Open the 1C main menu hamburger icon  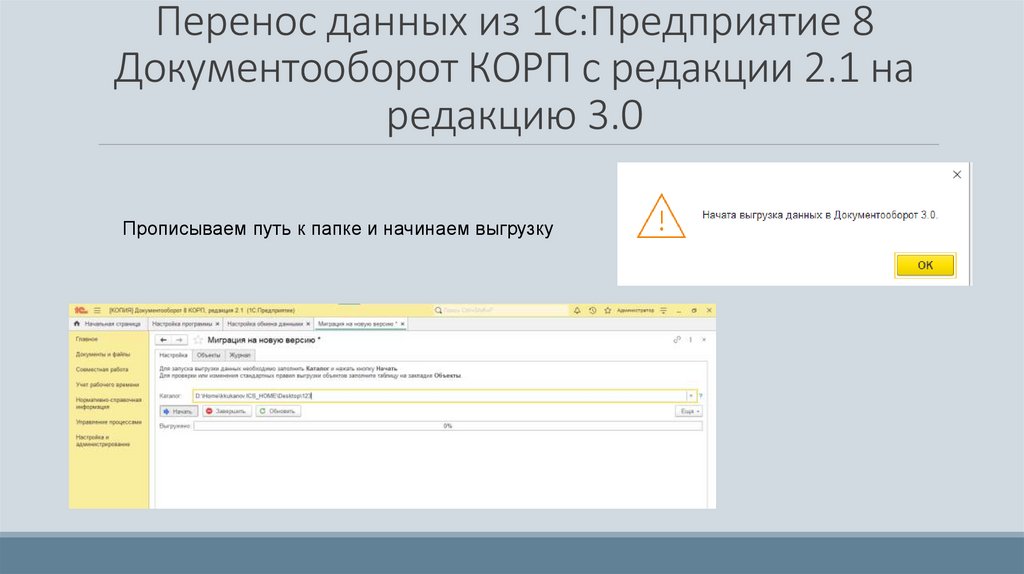click(x=97, y=310)
